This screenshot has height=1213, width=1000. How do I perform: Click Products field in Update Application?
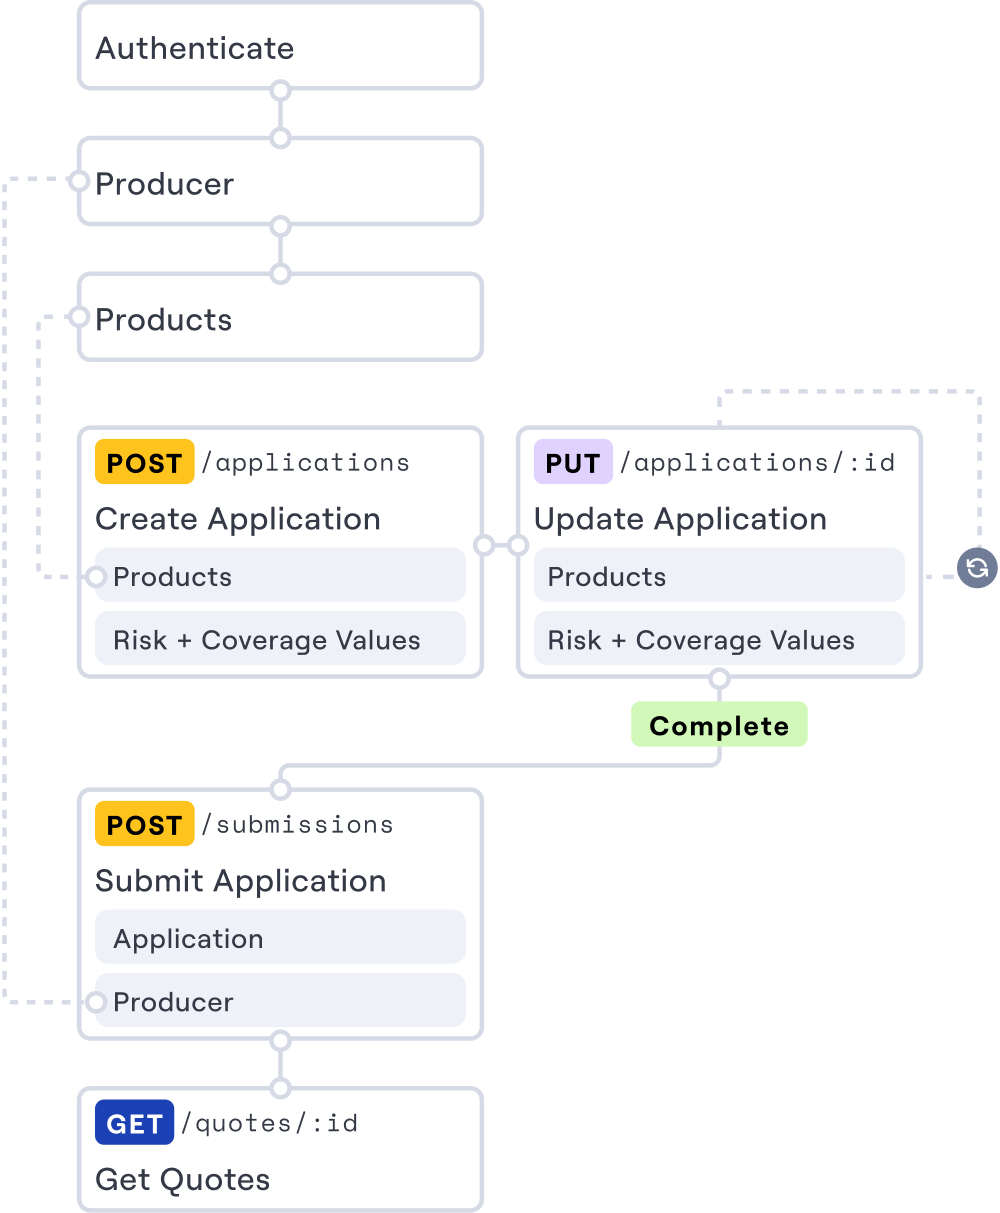point(719,576)
